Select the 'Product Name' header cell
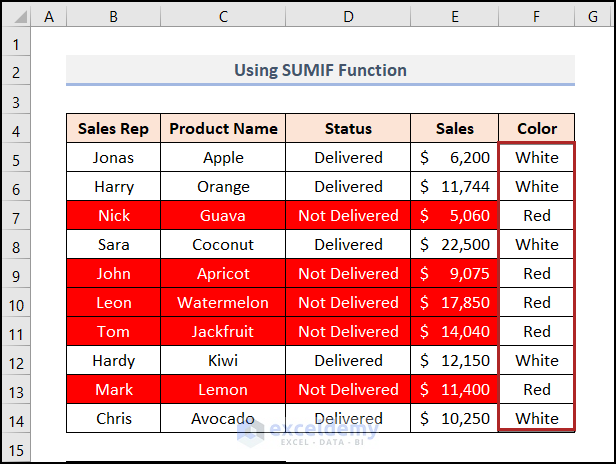This screenshot has height=464, width=616. 223,128
